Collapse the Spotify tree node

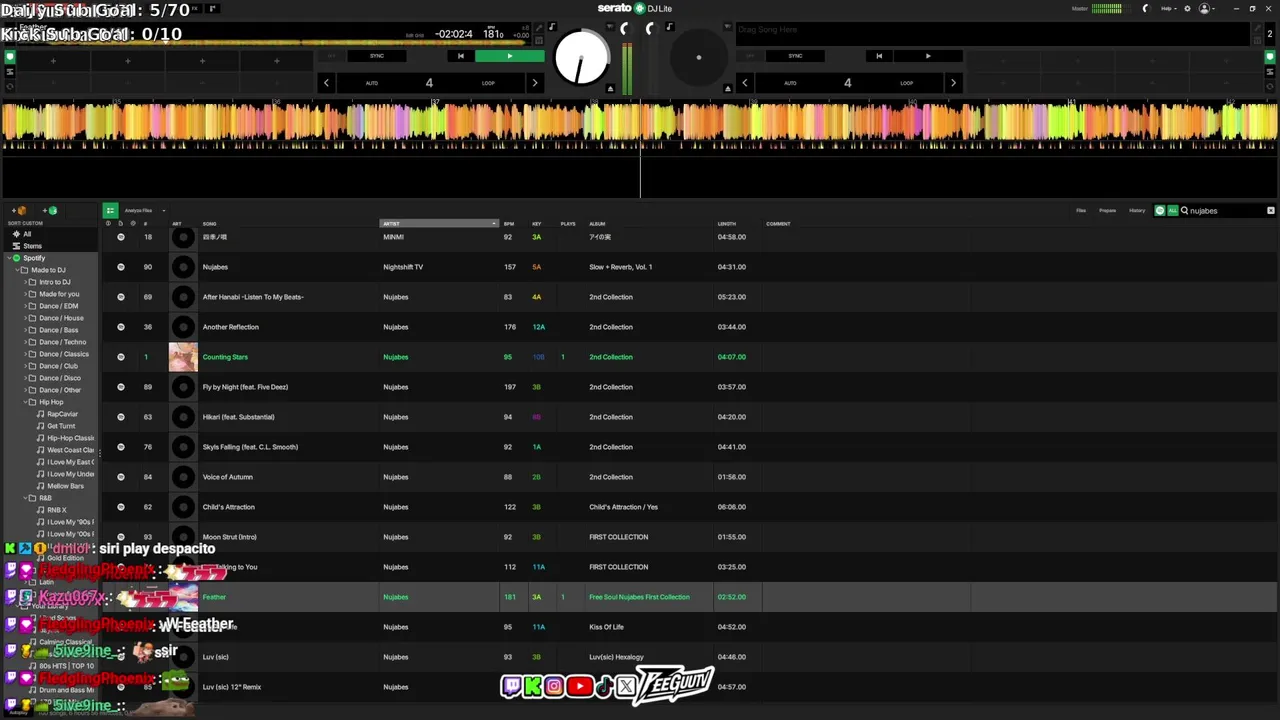[8, 258]
